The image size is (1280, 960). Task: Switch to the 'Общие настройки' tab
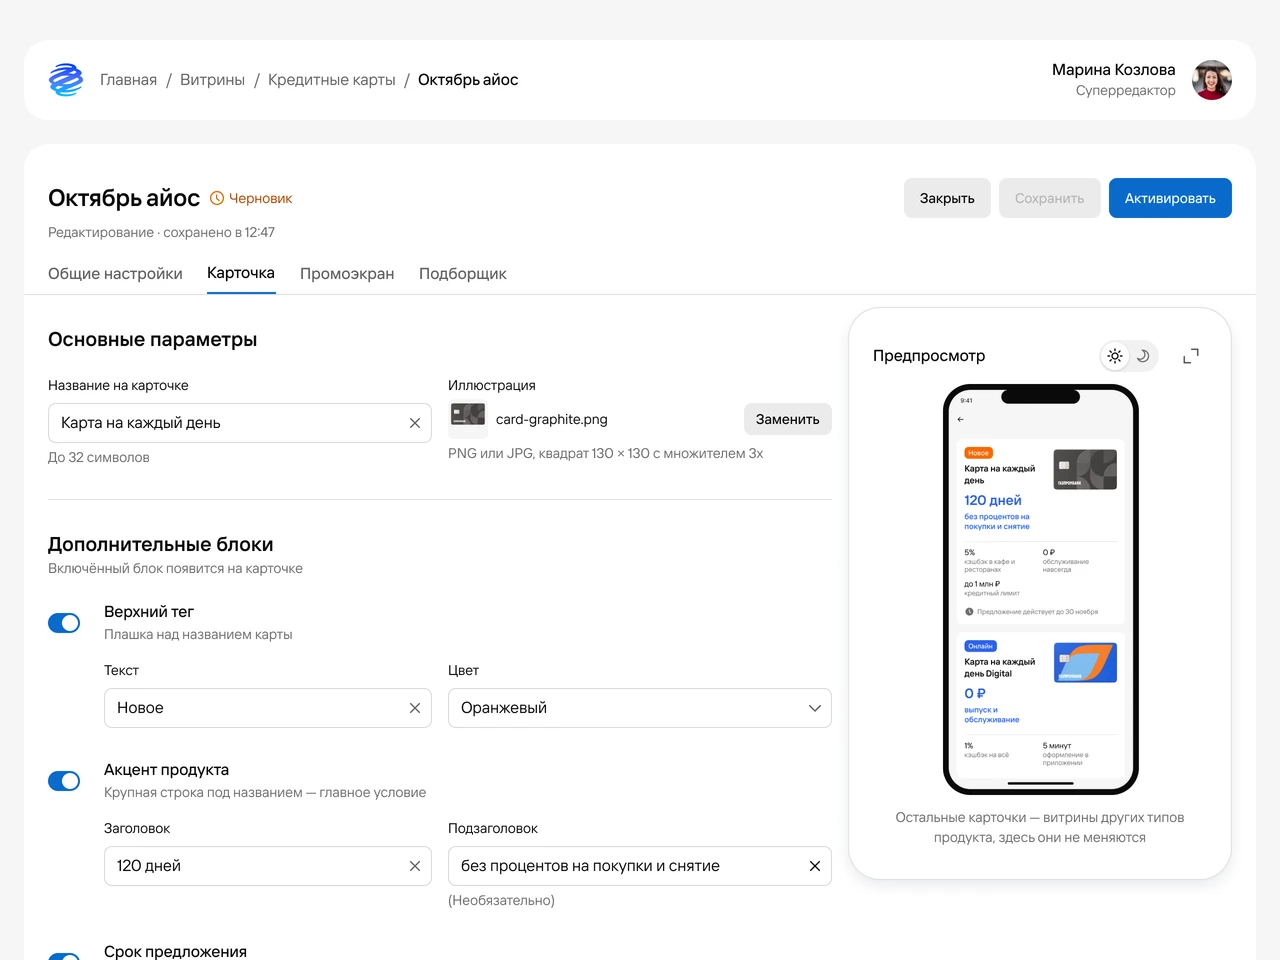tap(115, 274)
